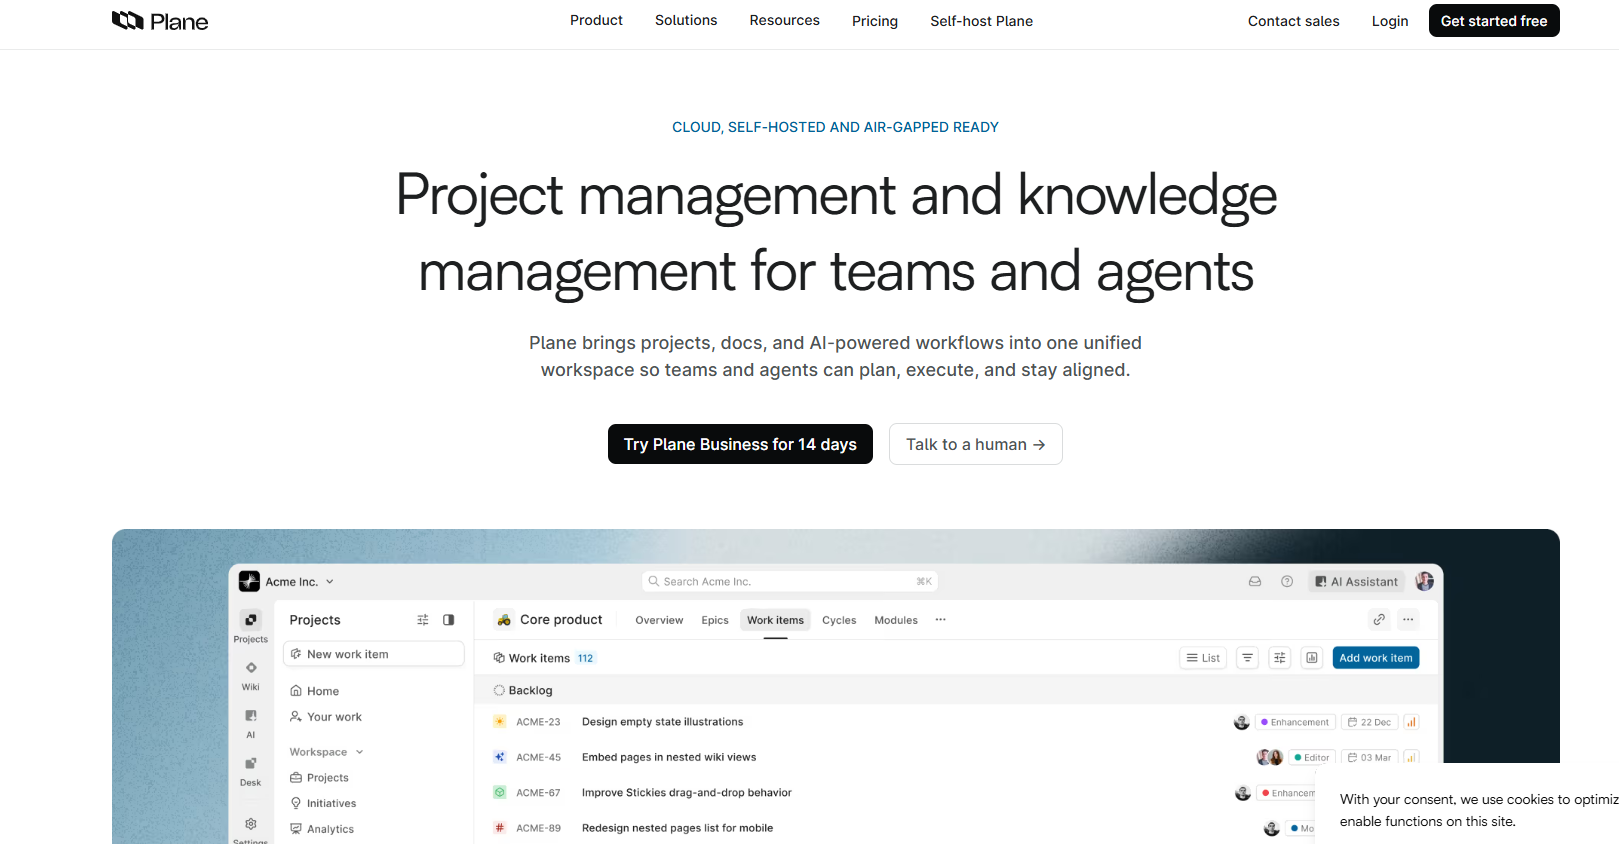Toggle the Projects sidebar collapse panel icon
This screenshot has height=844, width=1619.
(x=449, y=620)
